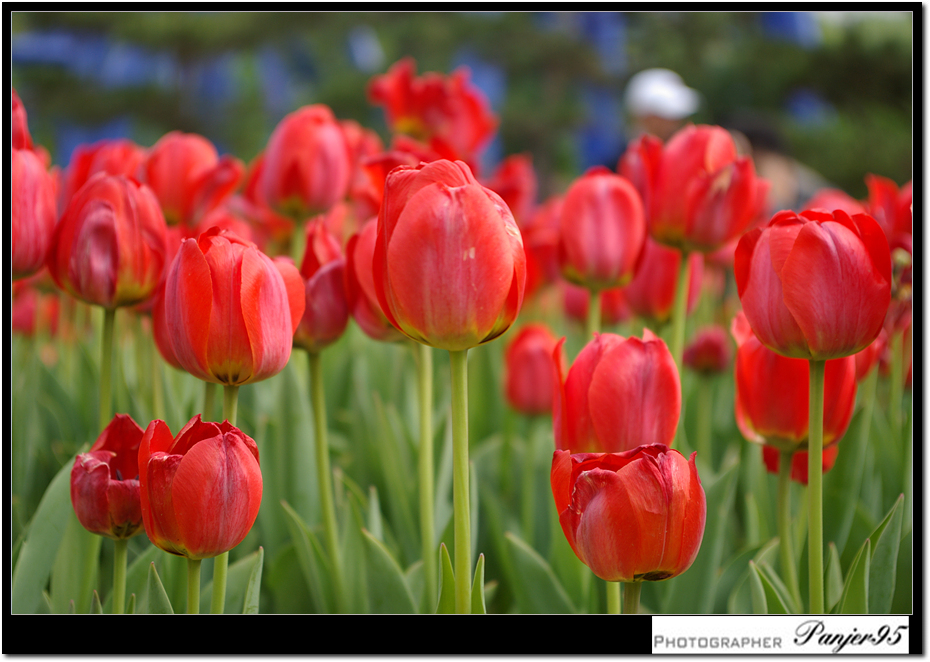Click the sharp tulip left of center bloom
Screen dimensions: 930x662
pyautogui.click(x=227, y=308)
